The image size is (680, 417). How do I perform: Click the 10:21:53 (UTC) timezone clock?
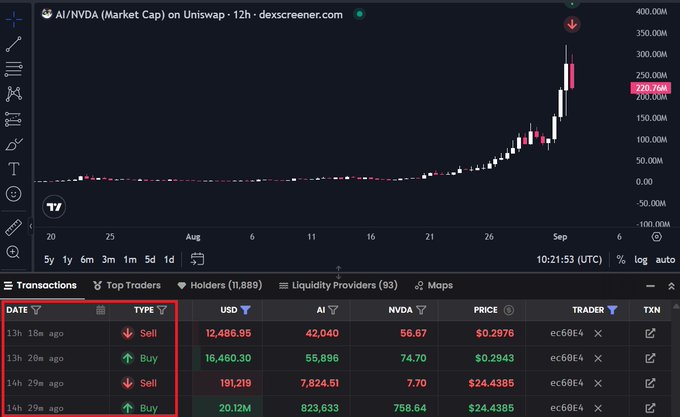tap(569, 260)
